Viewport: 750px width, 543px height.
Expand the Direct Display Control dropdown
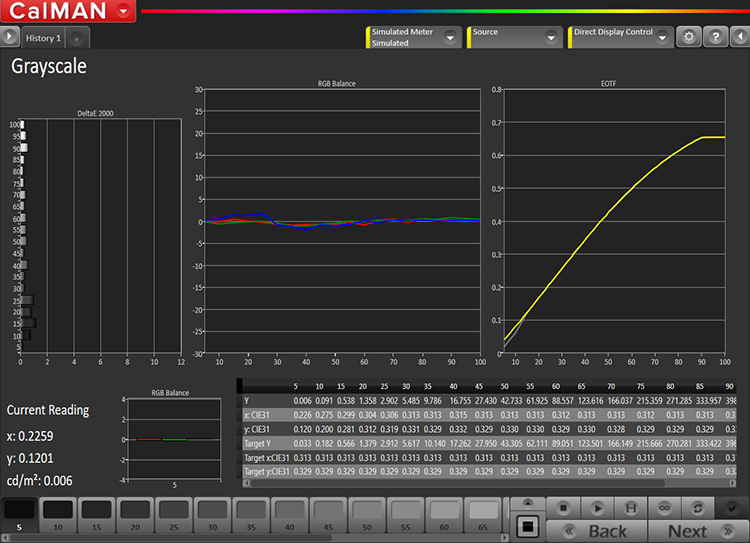click(661, 37)
